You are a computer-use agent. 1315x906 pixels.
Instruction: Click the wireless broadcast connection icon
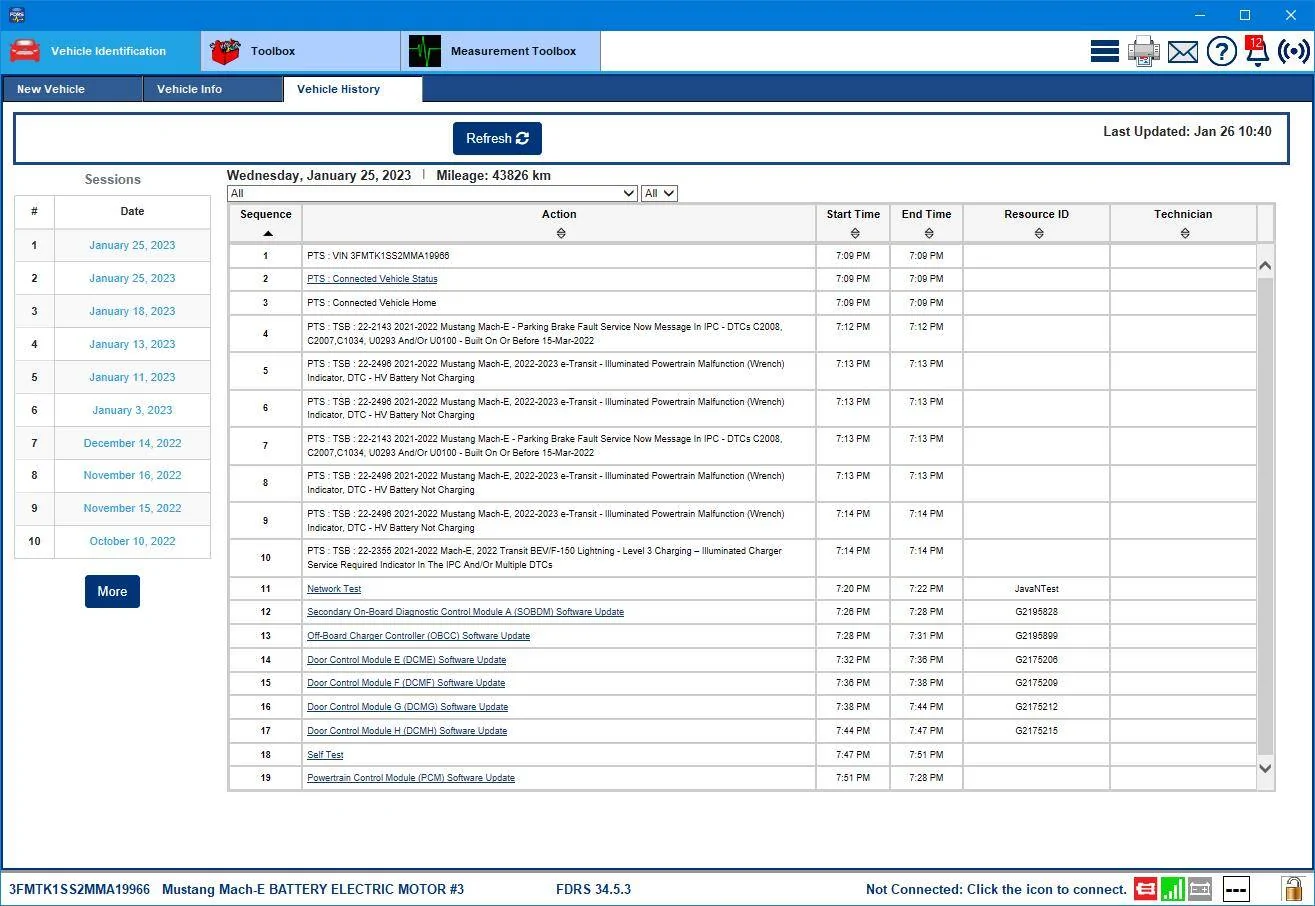coord(1294,51)
